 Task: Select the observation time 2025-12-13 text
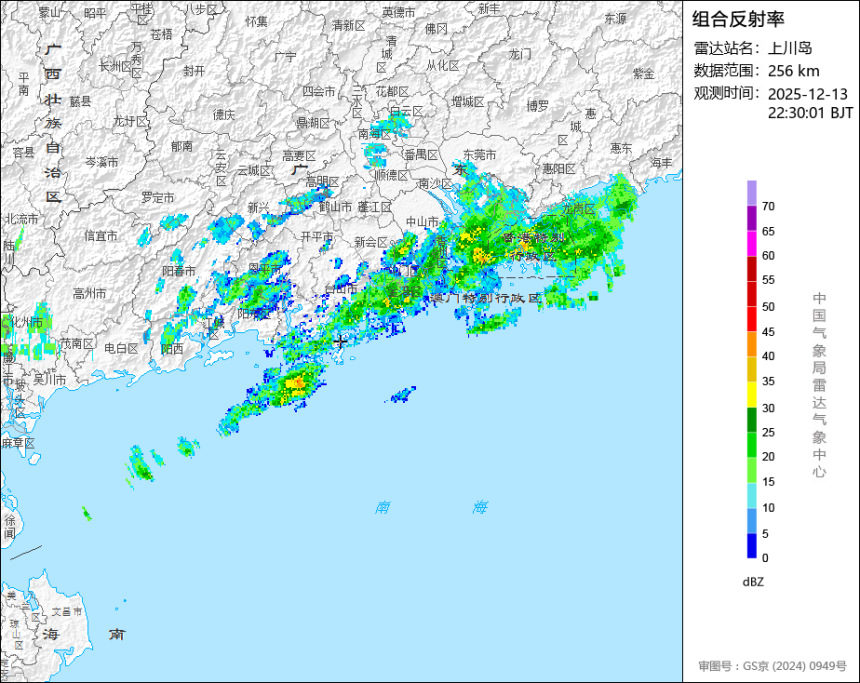807,94
